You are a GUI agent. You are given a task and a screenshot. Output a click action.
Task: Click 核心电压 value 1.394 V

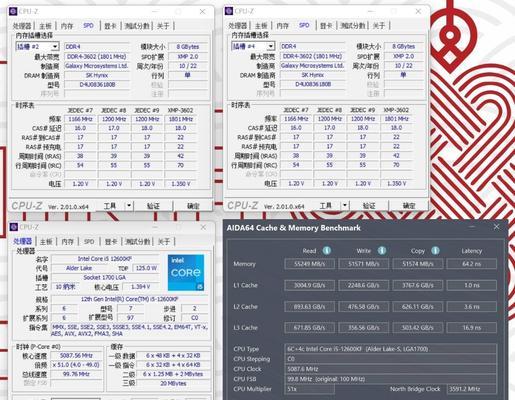tap(140, 287)
